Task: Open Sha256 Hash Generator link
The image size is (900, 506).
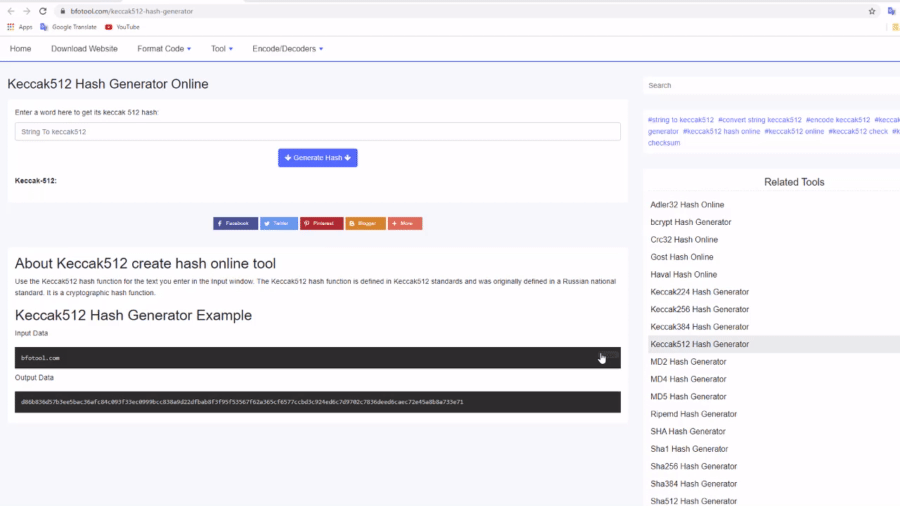Action: pyautogui.click(x=693, y=466)
